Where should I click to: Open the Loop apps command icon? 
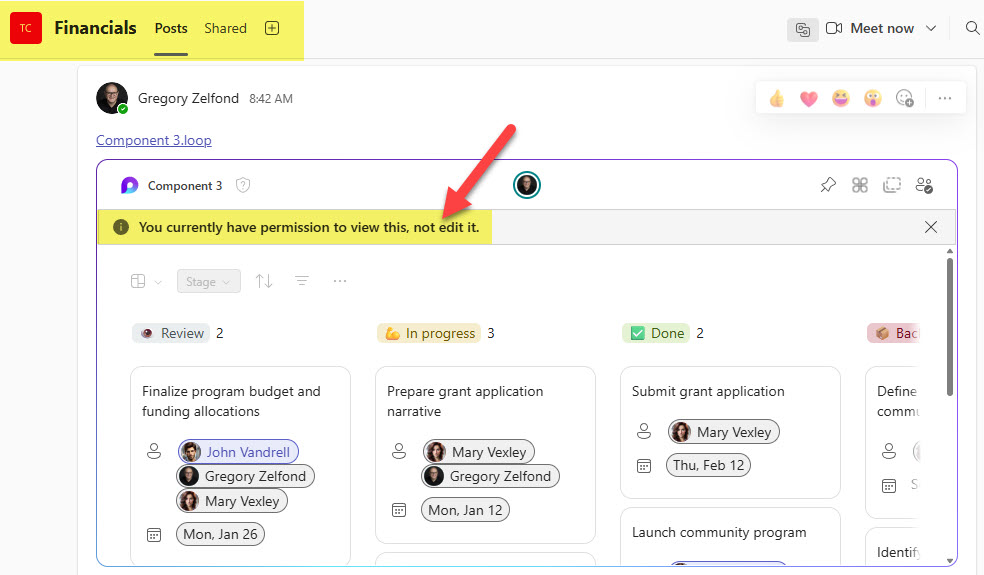pos(860,185)
